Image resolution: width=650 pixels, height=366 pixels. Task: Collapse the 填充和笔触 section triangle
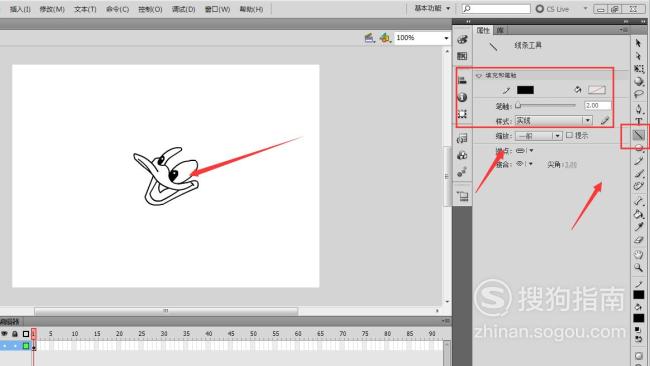coord(479,75)
